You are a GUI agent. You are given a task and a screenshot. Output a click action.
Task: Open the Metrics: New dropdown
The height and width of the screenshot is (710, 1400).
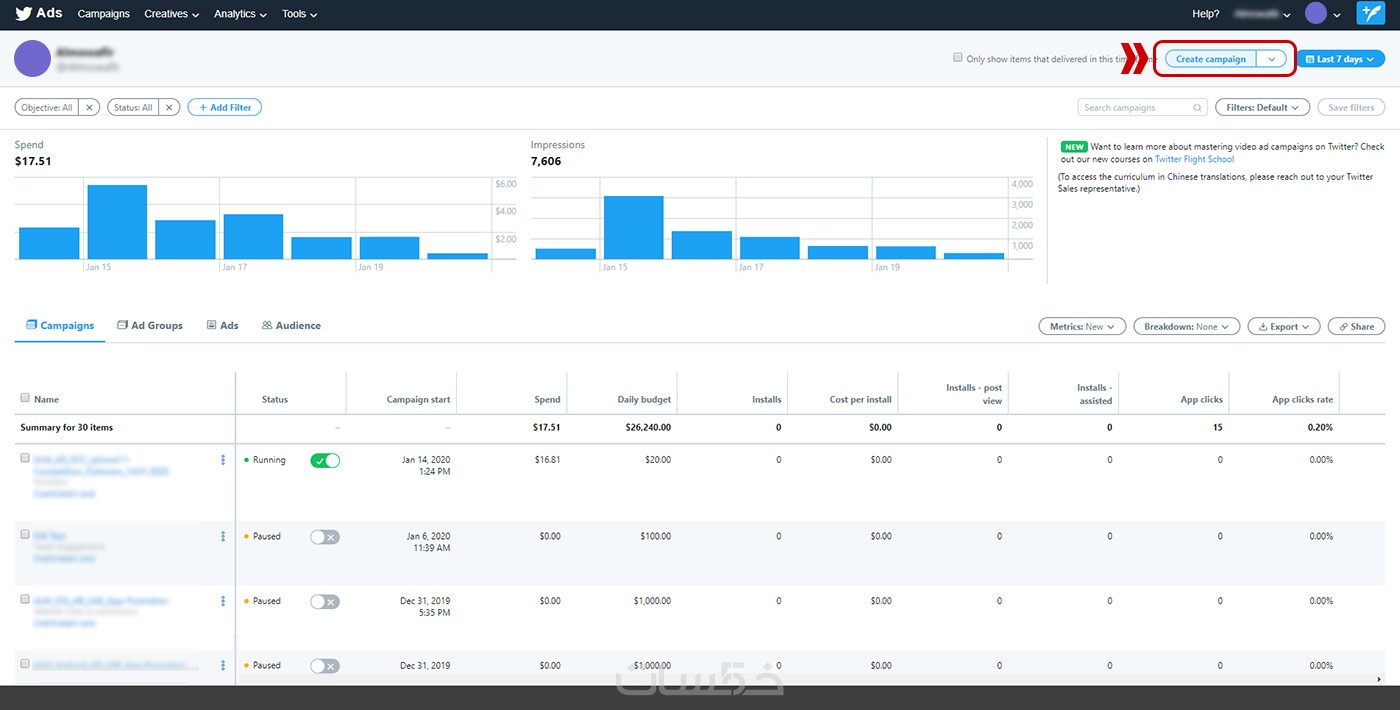(x=1082, y=326)
